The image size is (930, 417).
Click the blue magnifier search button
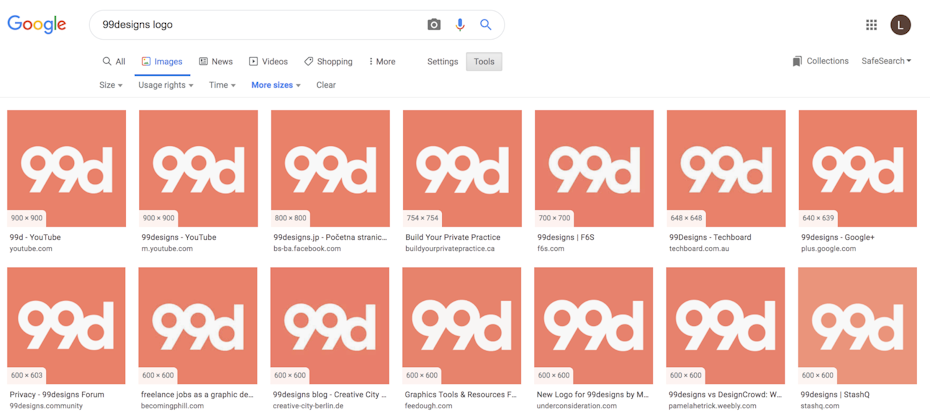click(x=486, y=25)
